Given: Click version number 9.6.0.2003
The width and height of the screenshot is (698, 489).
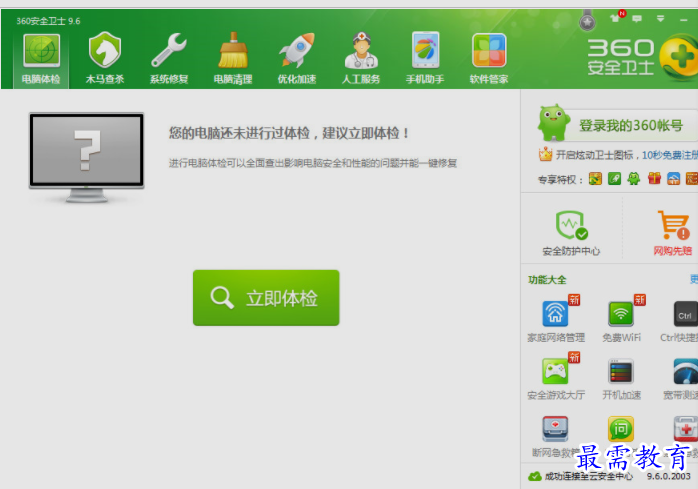Looking at the screenshot, I should [x=669, y=477].
